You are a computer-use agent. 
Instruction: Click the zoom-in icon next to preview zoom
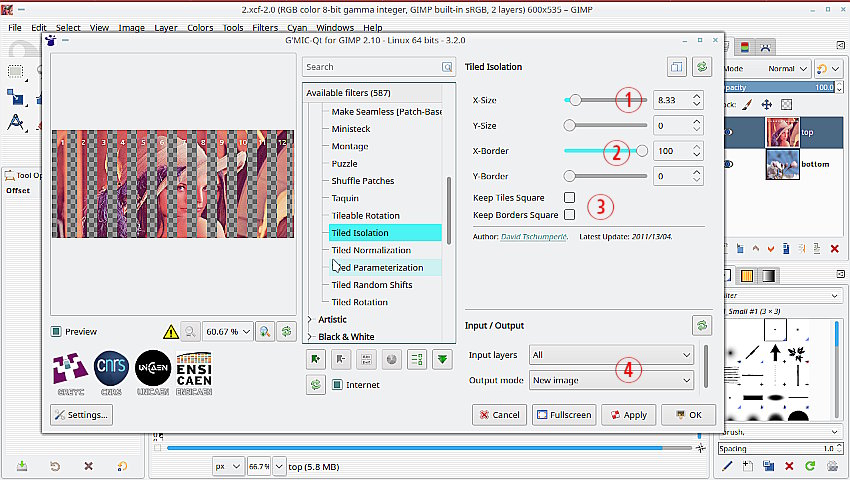265,331
